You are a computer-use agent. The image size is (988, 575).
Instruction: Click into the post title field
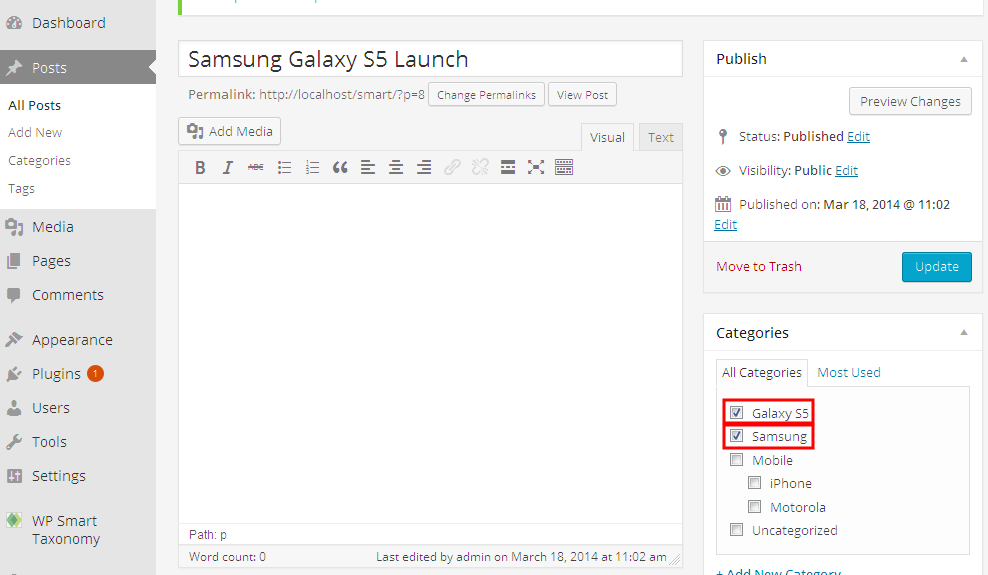tap(430, 59)
